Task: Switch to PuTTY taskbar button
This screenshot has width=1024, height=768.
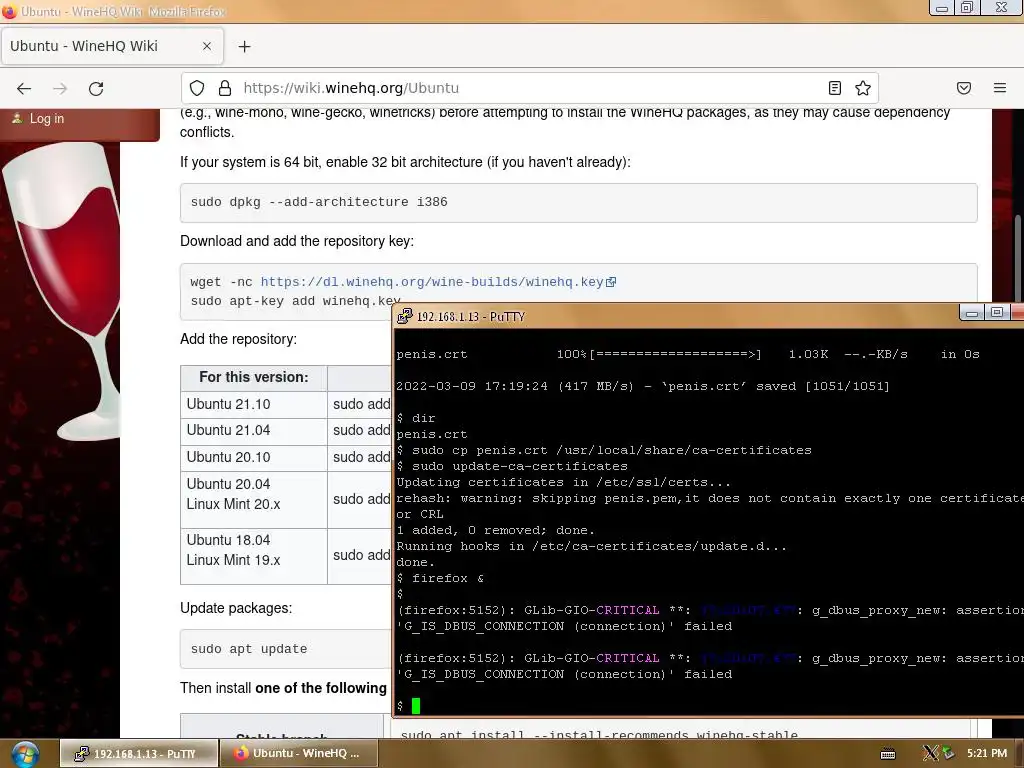Action: point(138,754)
